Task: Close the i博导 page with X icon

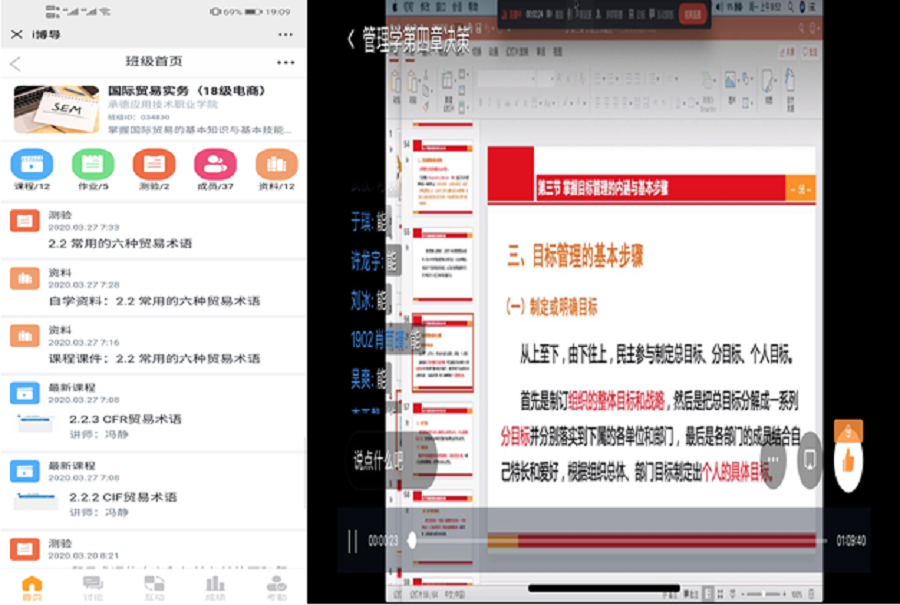Action: point(16,35)
